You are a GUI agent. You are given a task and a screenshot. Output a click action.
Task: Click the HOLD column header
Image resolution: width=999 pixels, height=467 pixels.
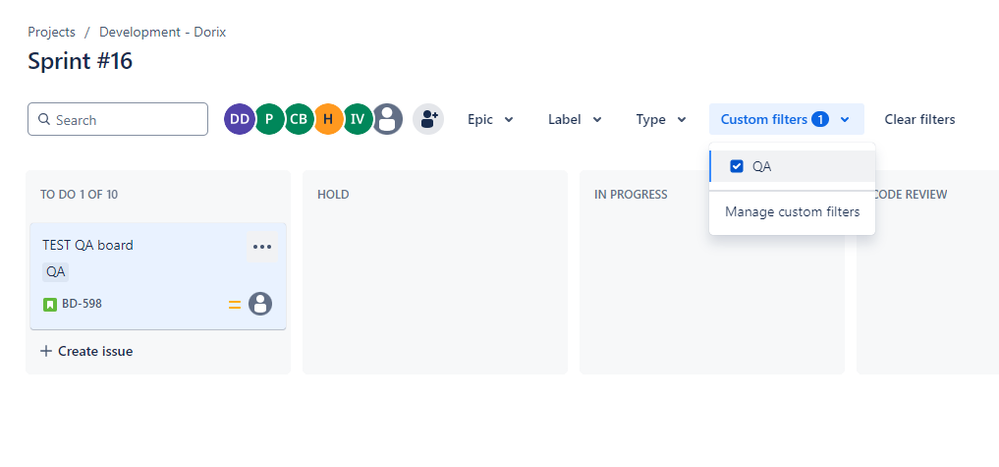coord(333,195)
